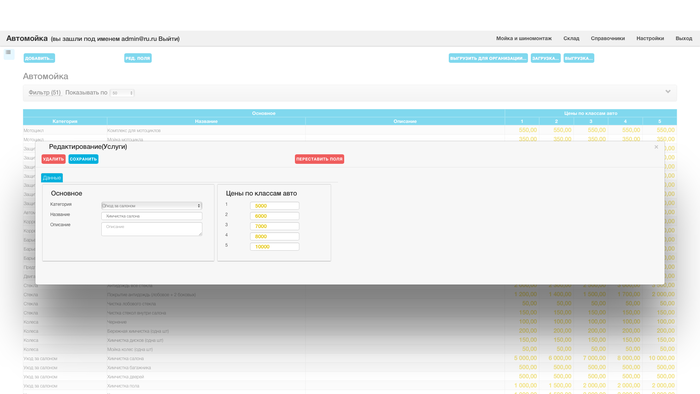
Task: Click the red Удалить button
Action: click(x=54, y=159)
